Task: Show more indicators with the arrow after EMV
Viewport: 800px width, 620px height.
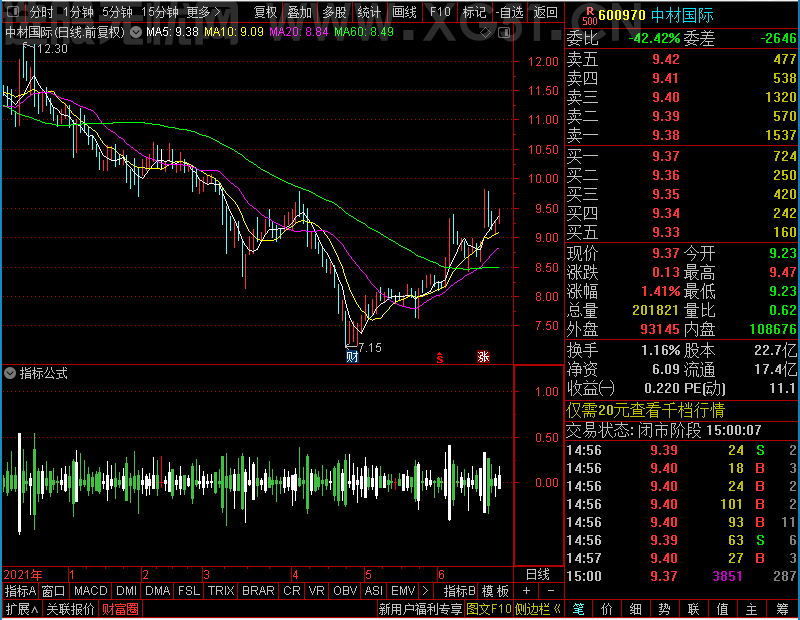Action: coord(426,591)
